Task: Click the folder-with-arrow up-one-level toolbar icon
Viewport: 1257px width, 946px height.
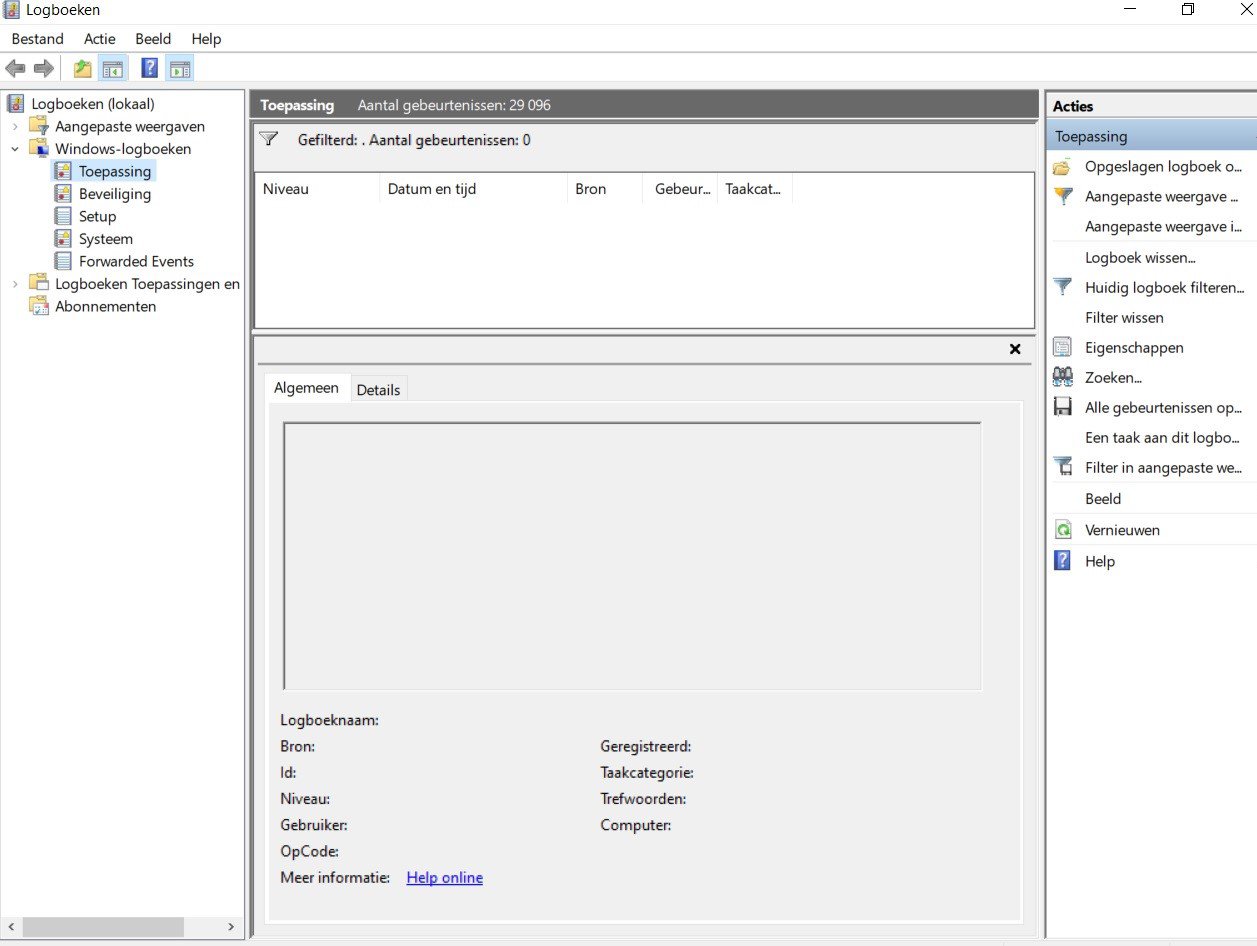Action: point(82,69)
